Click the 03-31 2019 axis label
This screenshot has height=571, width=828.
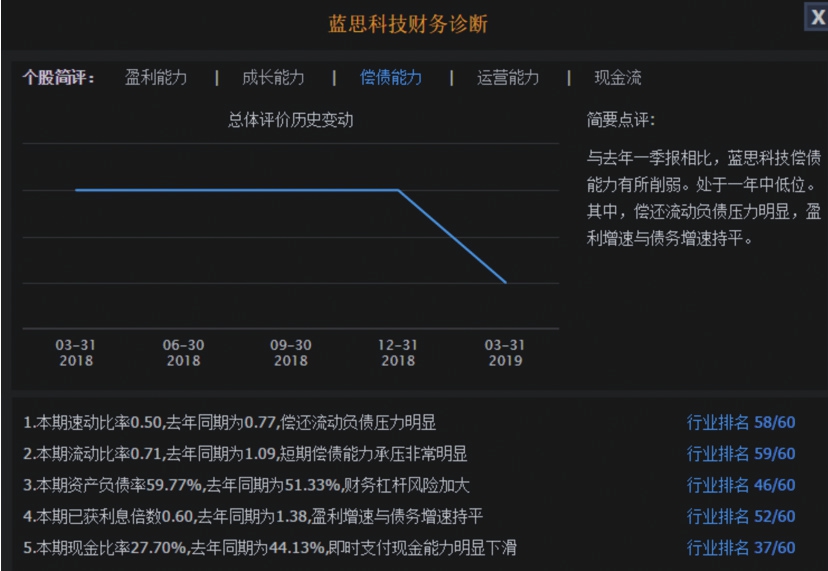(505, 353)
